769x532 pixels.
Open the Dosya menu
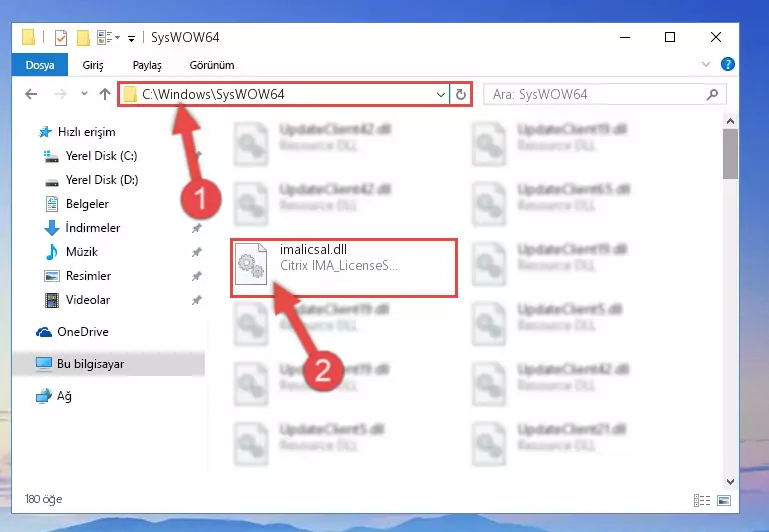point(40,65)
